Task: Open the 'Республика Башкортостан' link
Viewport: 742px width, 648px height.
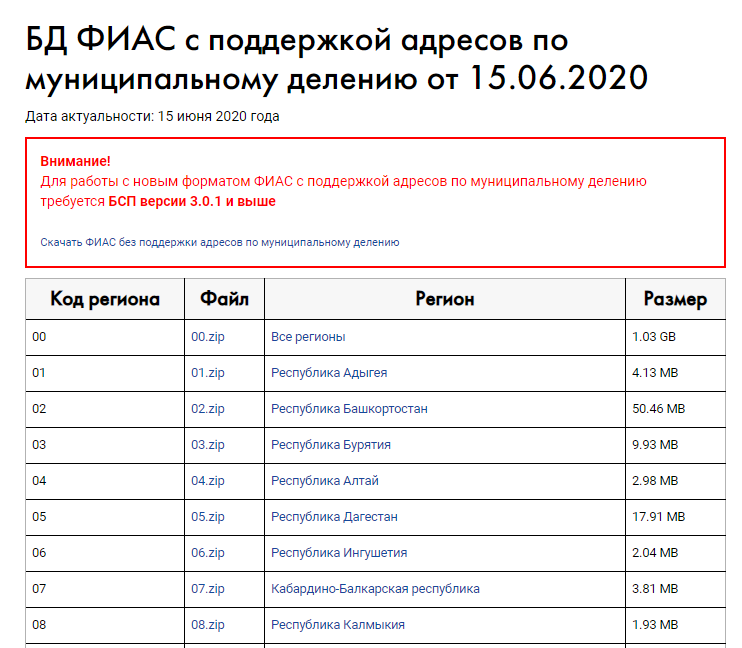Action: 349,409
